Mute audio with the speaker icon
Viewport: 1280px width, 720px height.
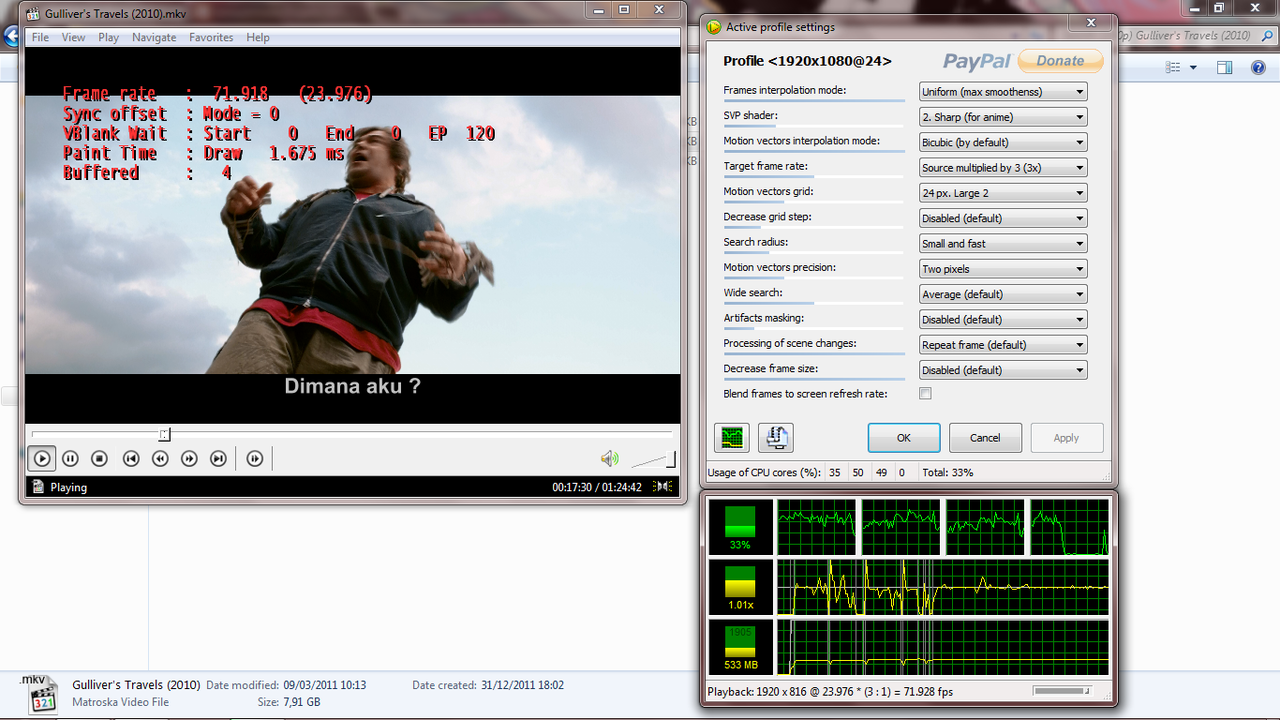609,459
